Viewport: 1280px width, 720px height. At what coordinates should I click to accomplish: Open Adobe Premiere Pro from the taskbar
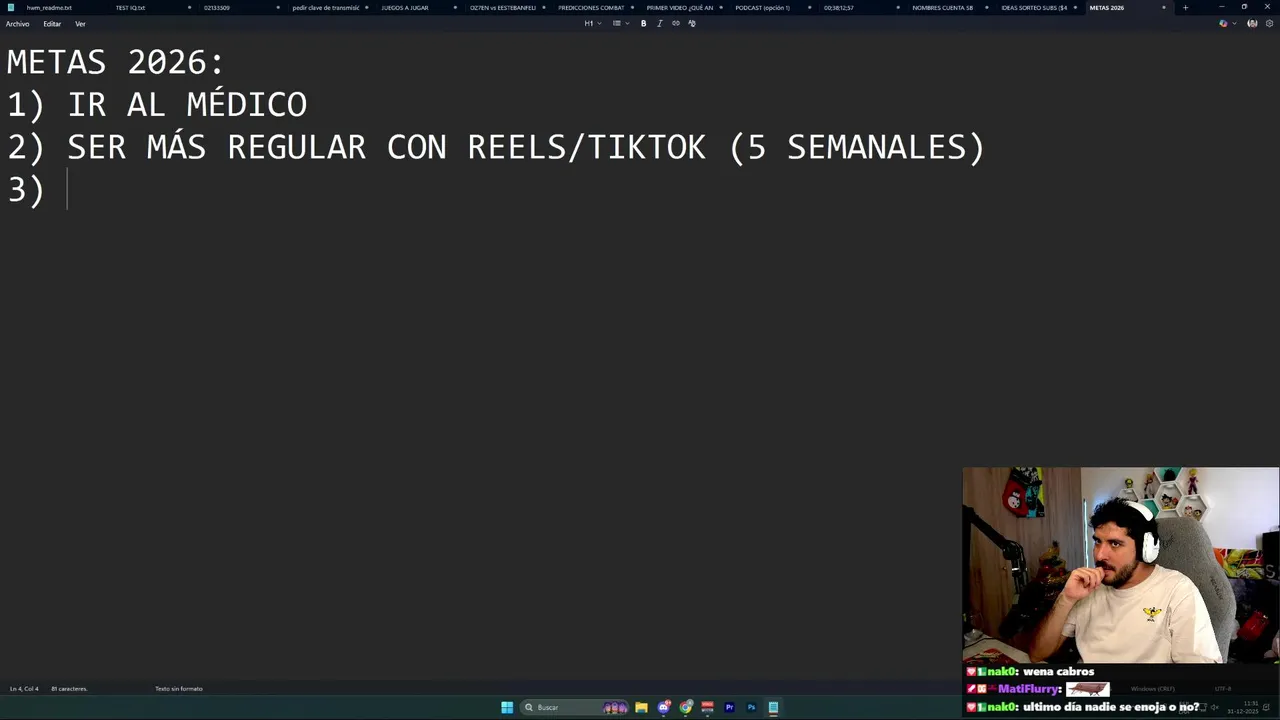click(729, 708)
